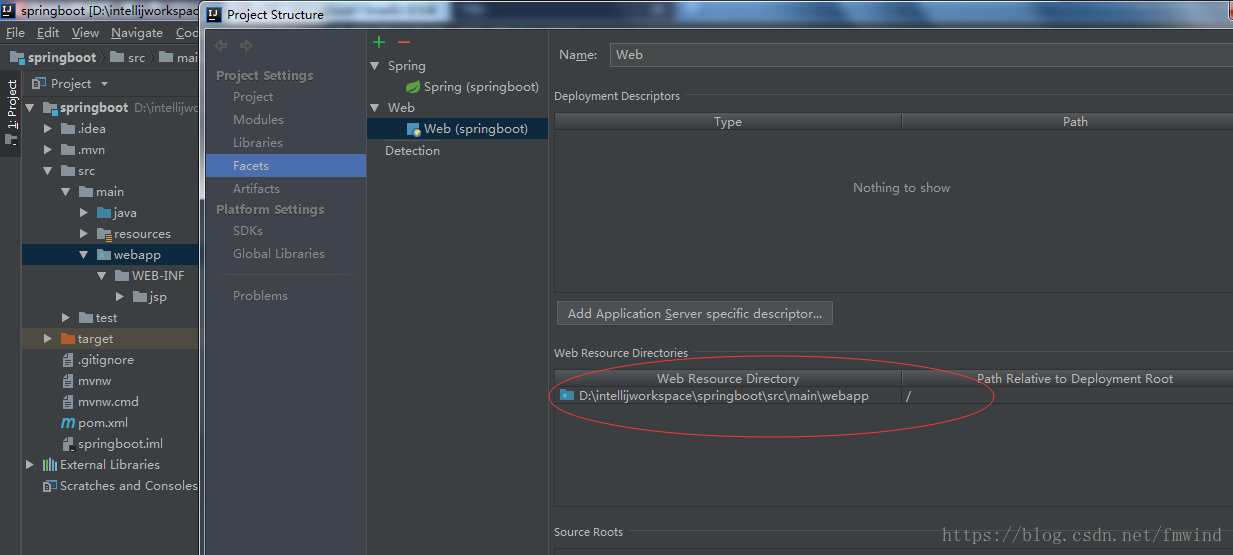This screenshot has height=555, width=1233.
Task: Click the .idea folder icon
Action: 68,129
